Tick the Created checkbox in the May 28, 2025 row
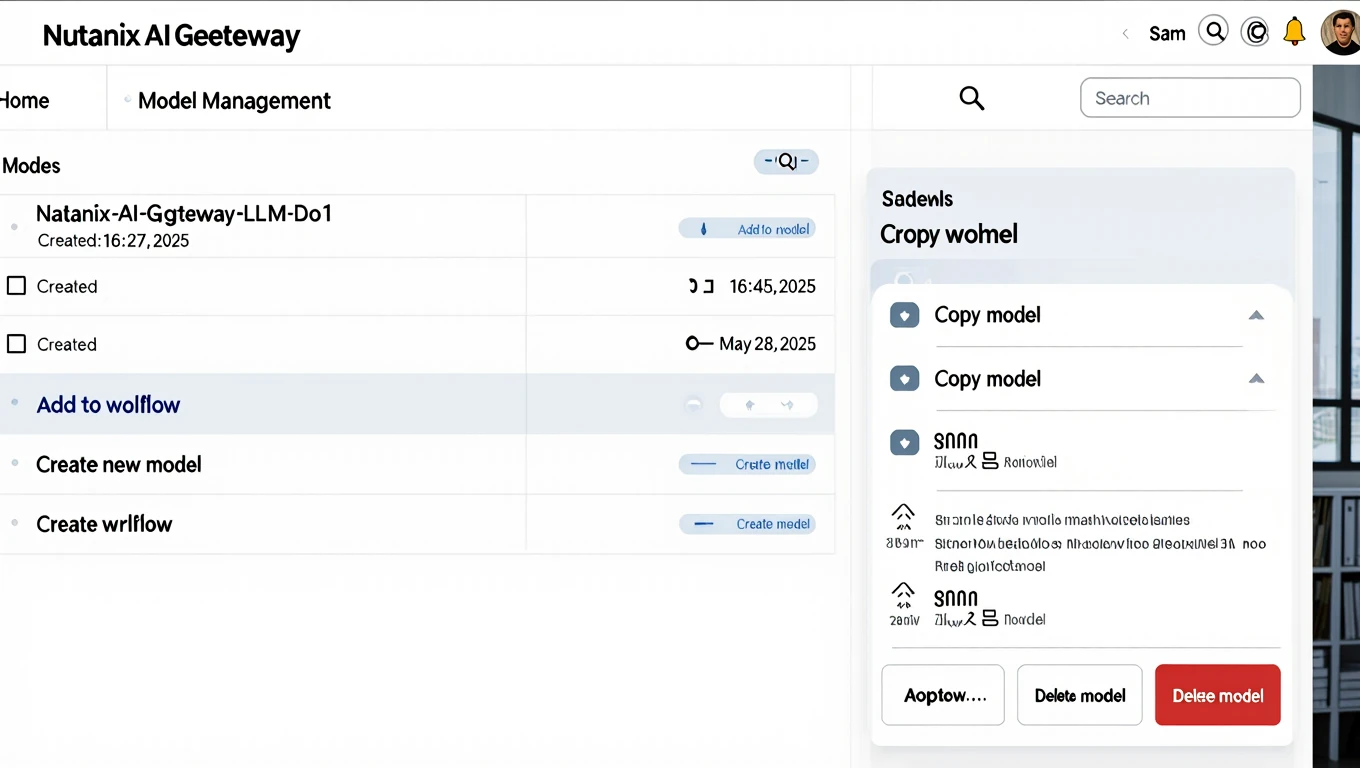1360x768 pixels. coord(16,344)
